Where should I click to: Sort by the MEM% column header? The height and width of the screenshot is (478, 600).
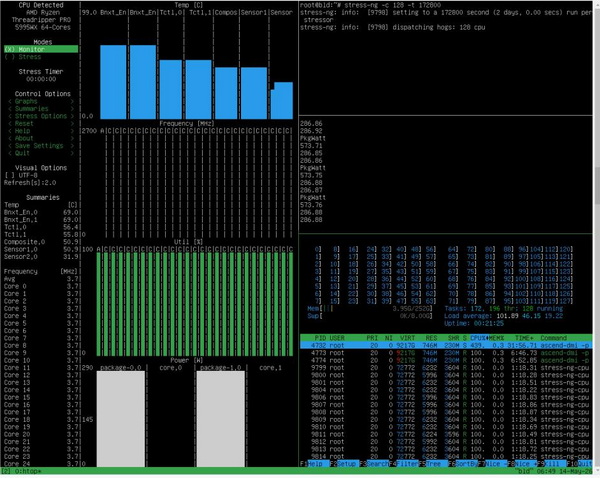click(496, 338)
